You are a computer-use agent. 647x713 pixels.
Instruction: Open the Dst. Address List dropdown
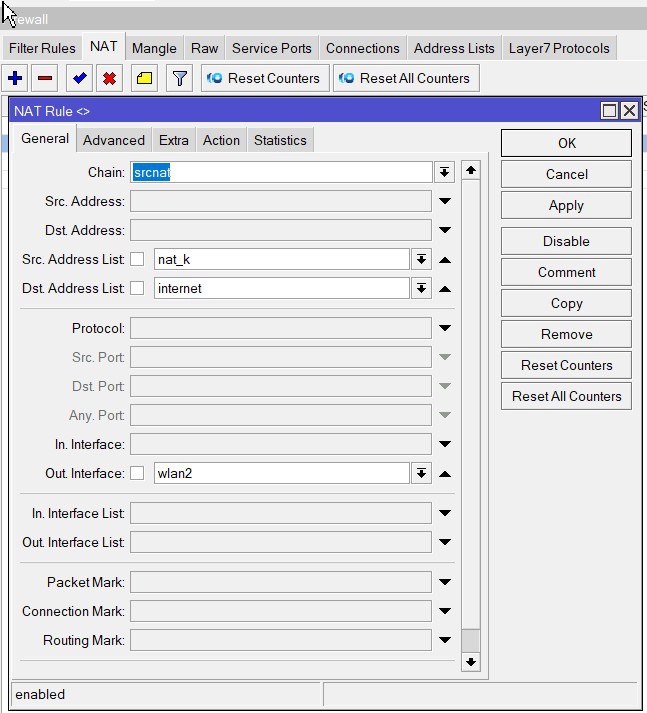coord(421,288)
